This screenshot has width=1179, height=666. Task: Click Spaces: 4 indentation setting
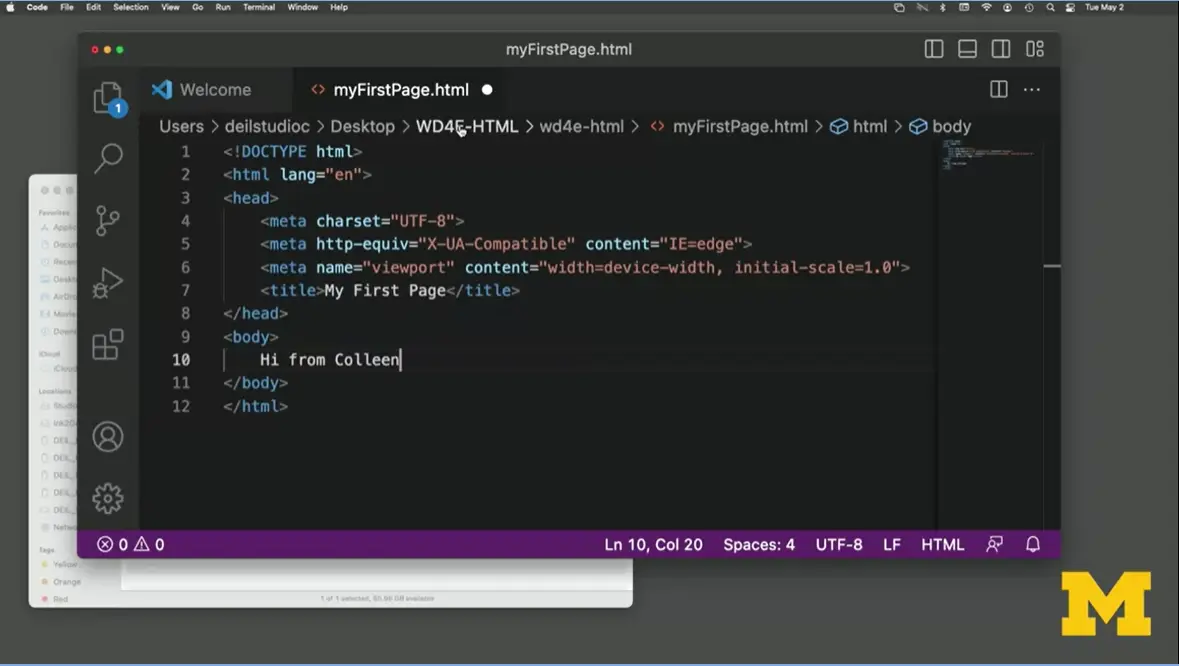point(758,544)
